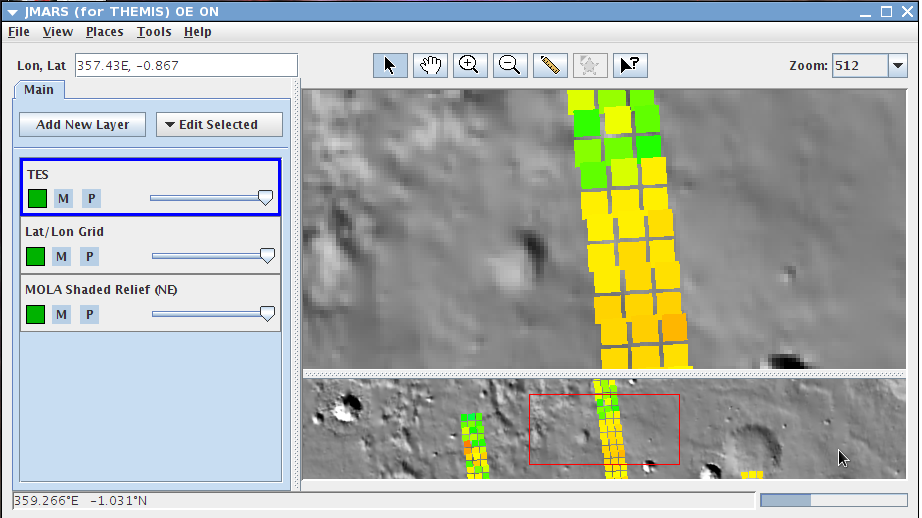Image resolution: width=922 pixels, height=518 pixels.
Task: Adjust the TES layer opacity slider
Action: (x=265, y=198)
